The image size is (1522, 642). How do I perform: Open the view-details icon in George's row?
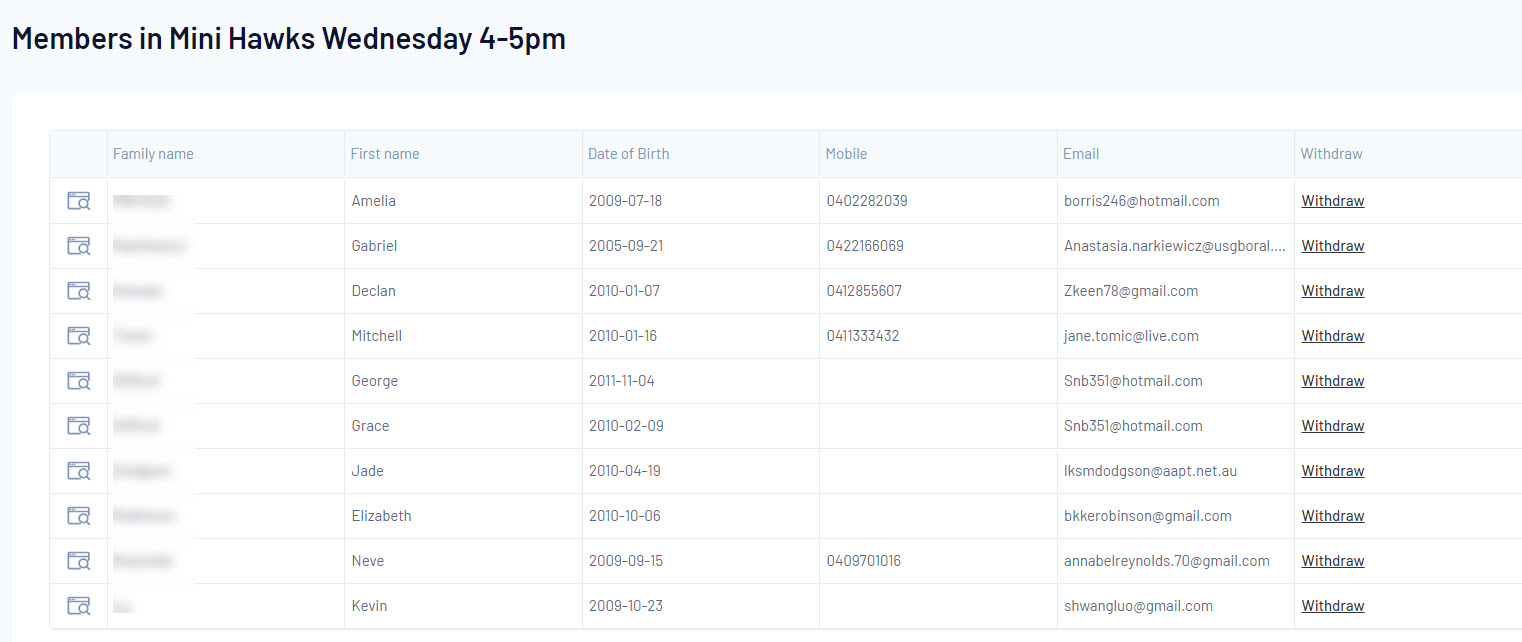79,381
